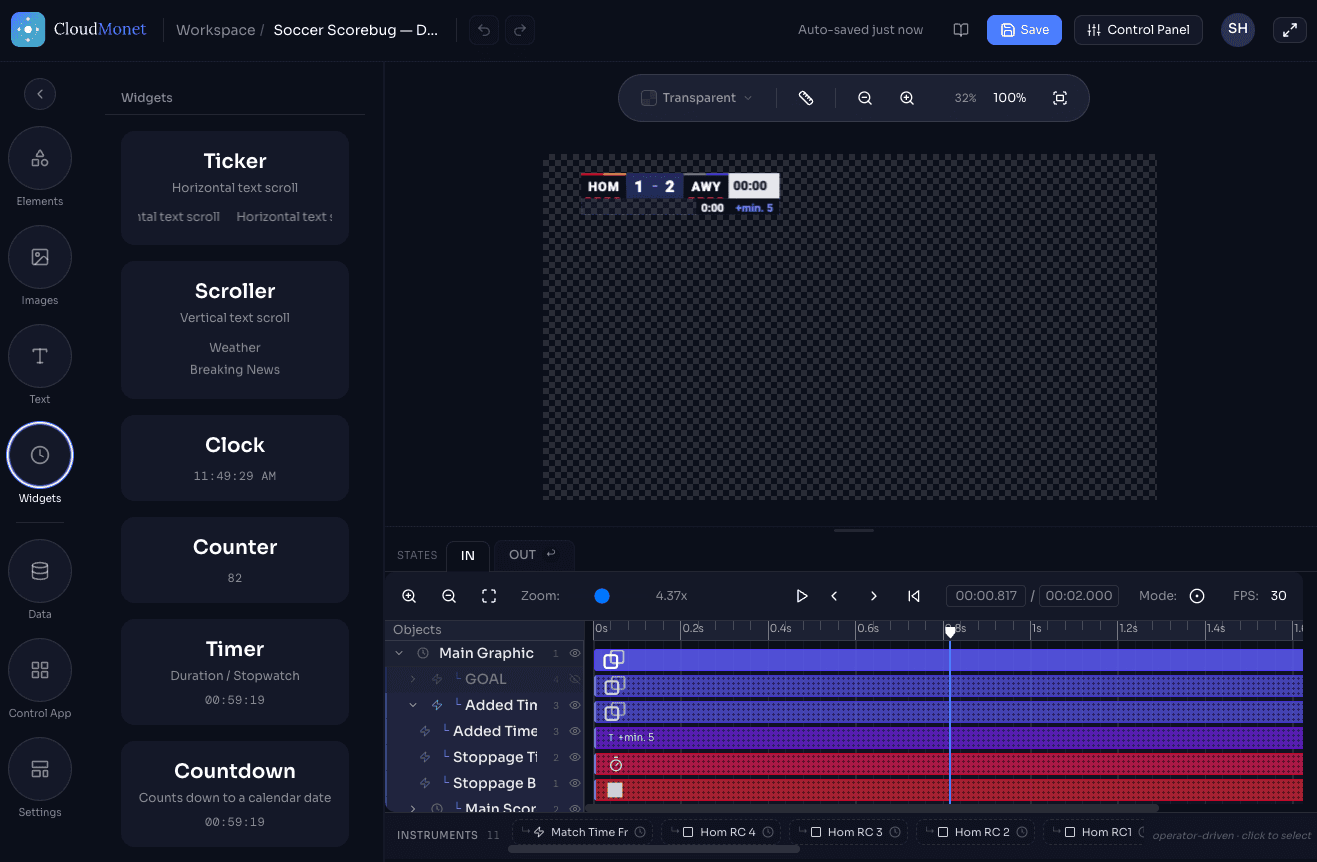
Task: Expand the Main Scor group
Action: tap(412, 808)
